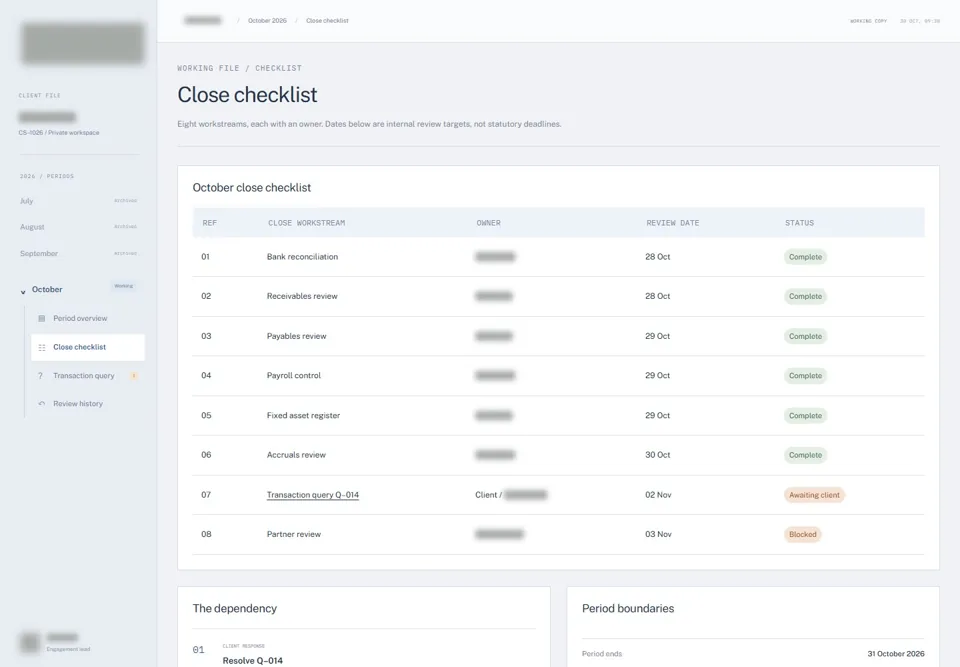Click the 31 October 2026 period end value
Image resolution: width=960 pixels, height=667 pixels.
click(896, 654)
